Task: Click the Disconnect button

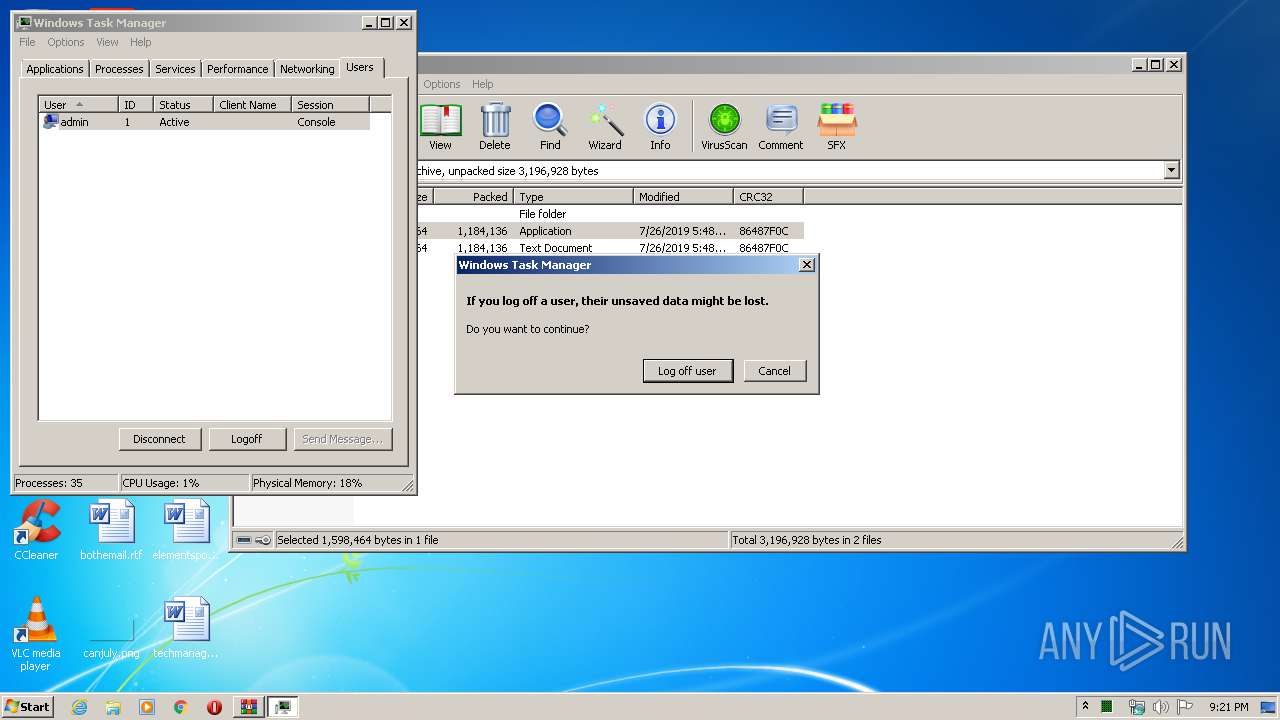Action: tap(159, 439)
